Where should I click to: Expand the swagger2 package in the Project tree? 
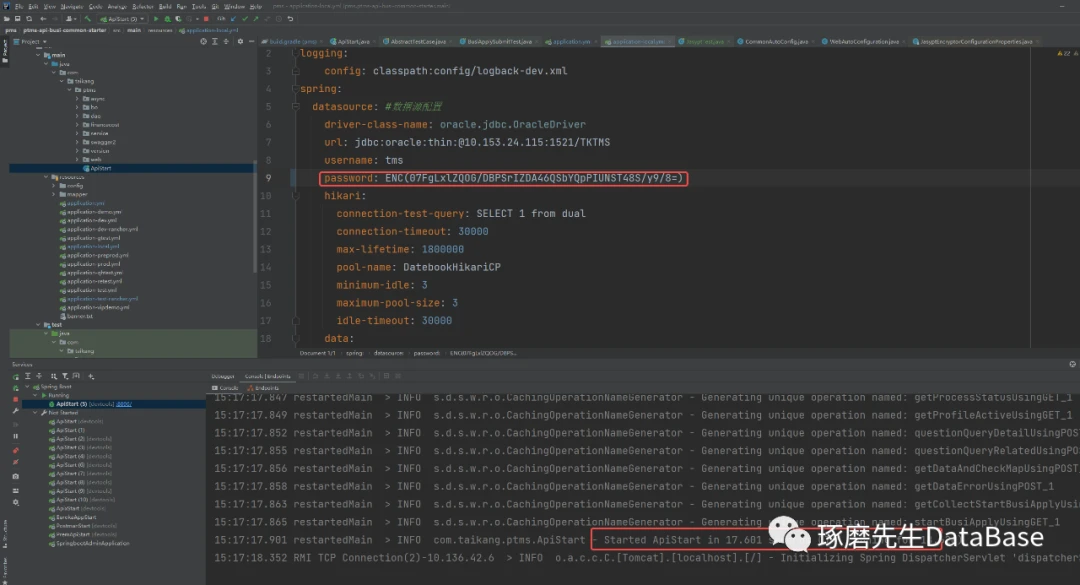click(x=77, y=142)
